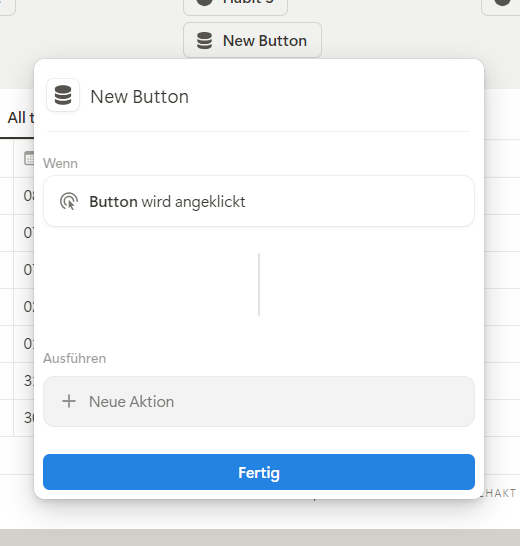Viewport: 520px width, 546px height.
Task: Confirm with the blue Fertig button
Action: (259, 472)
